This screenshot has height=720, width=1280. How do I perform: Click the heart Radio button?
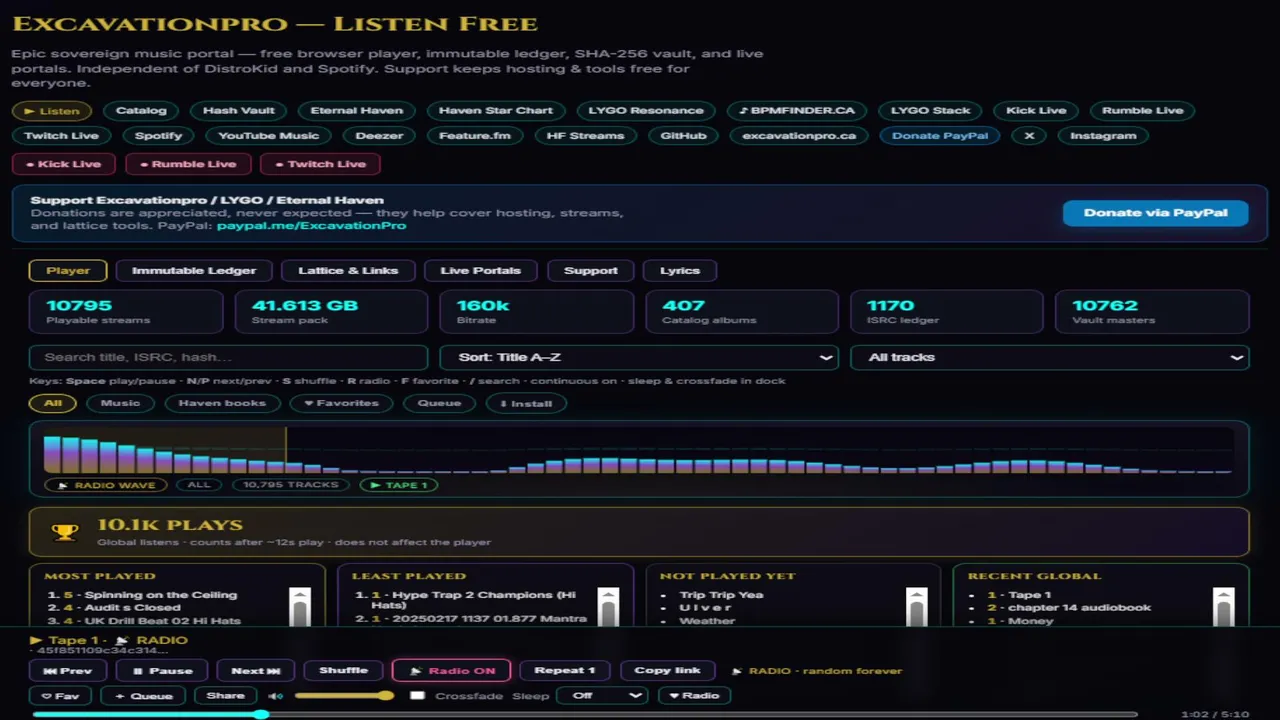[x=694, y=696]
